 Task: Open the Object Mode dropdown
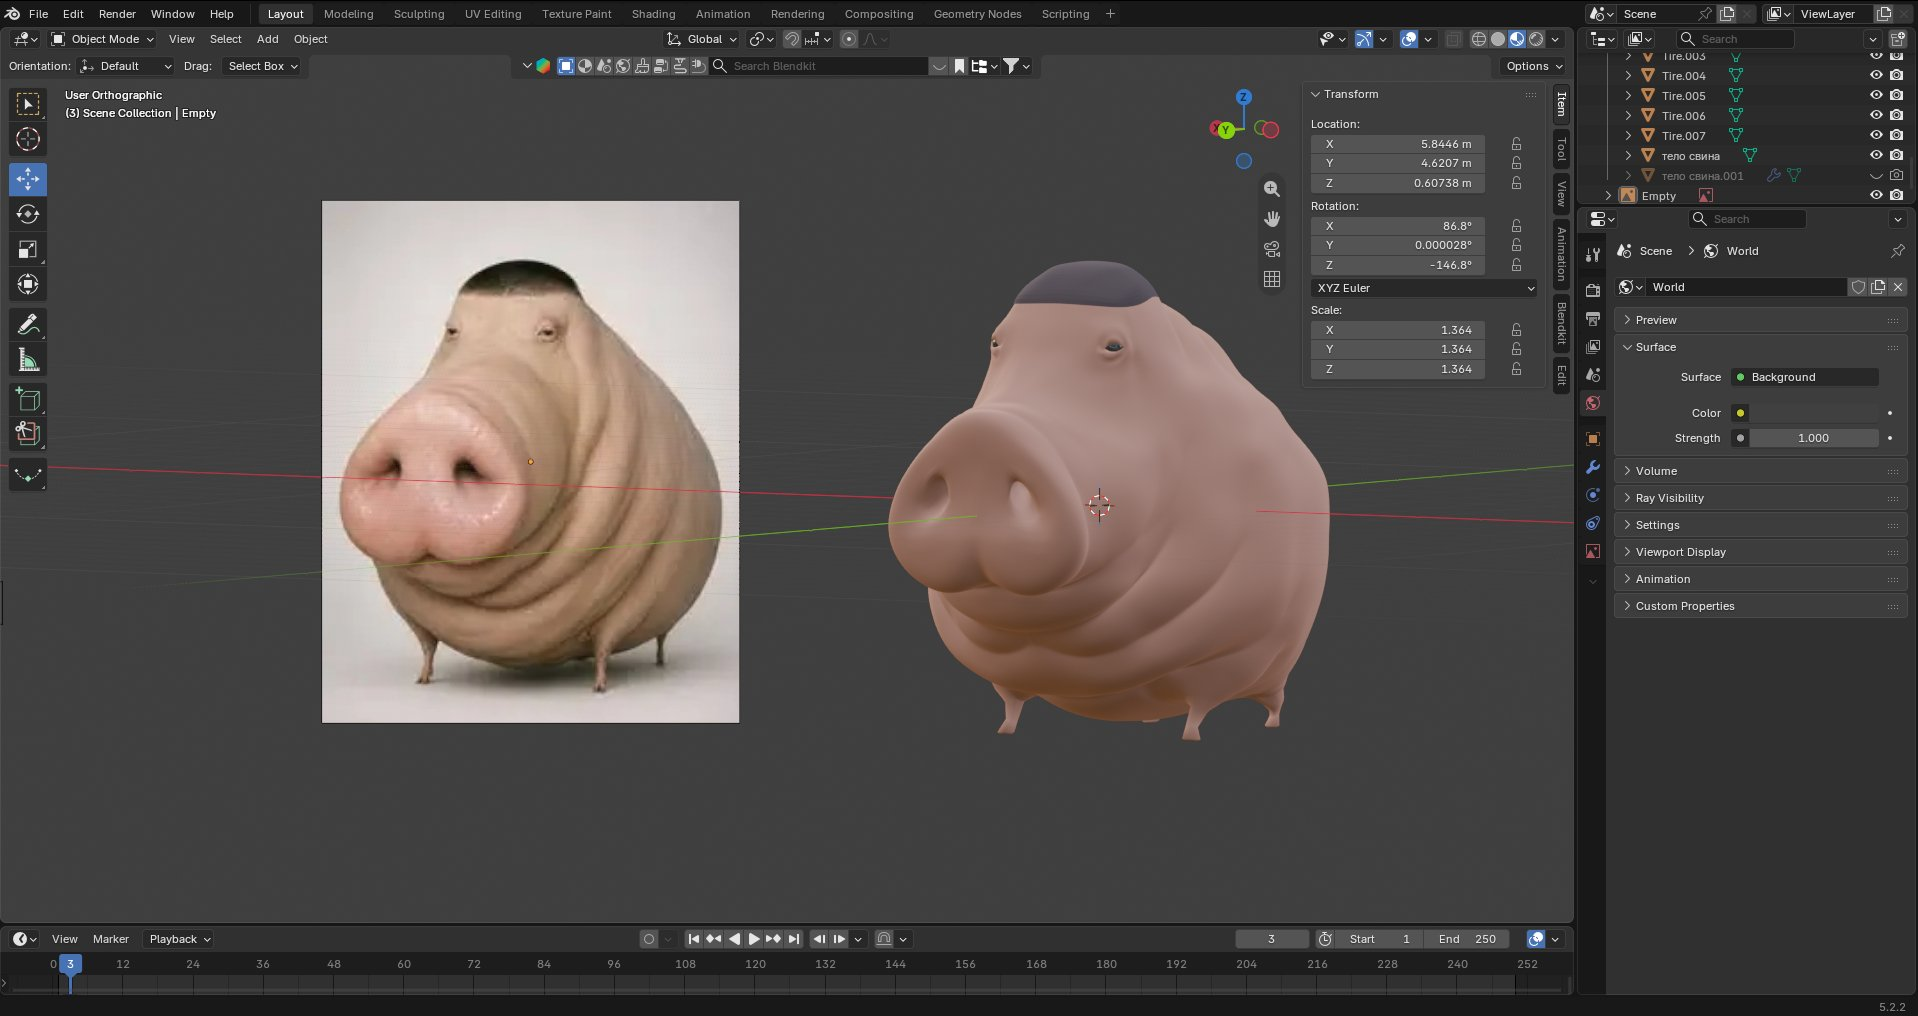tap(103, 39)
